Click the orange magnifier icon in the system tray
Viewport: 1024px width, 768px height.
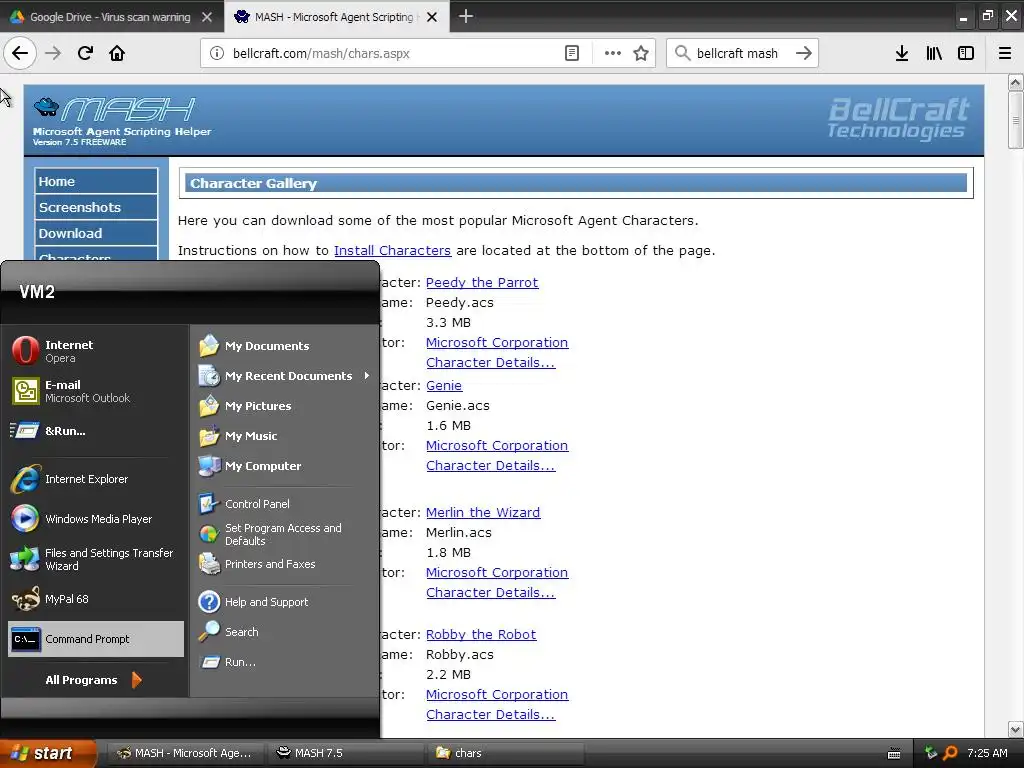(950, 753)
